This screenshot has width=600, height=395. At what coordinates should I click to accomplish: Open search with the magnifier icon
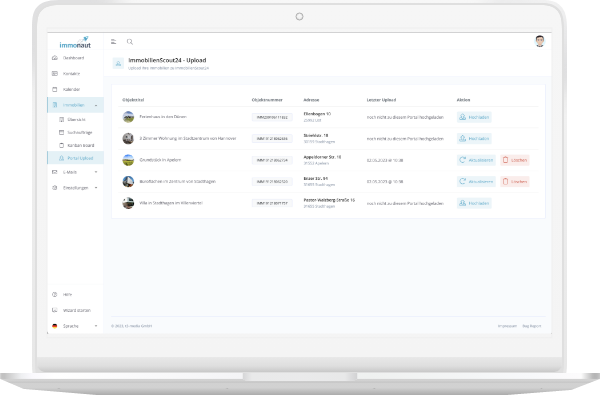point(130,42)
